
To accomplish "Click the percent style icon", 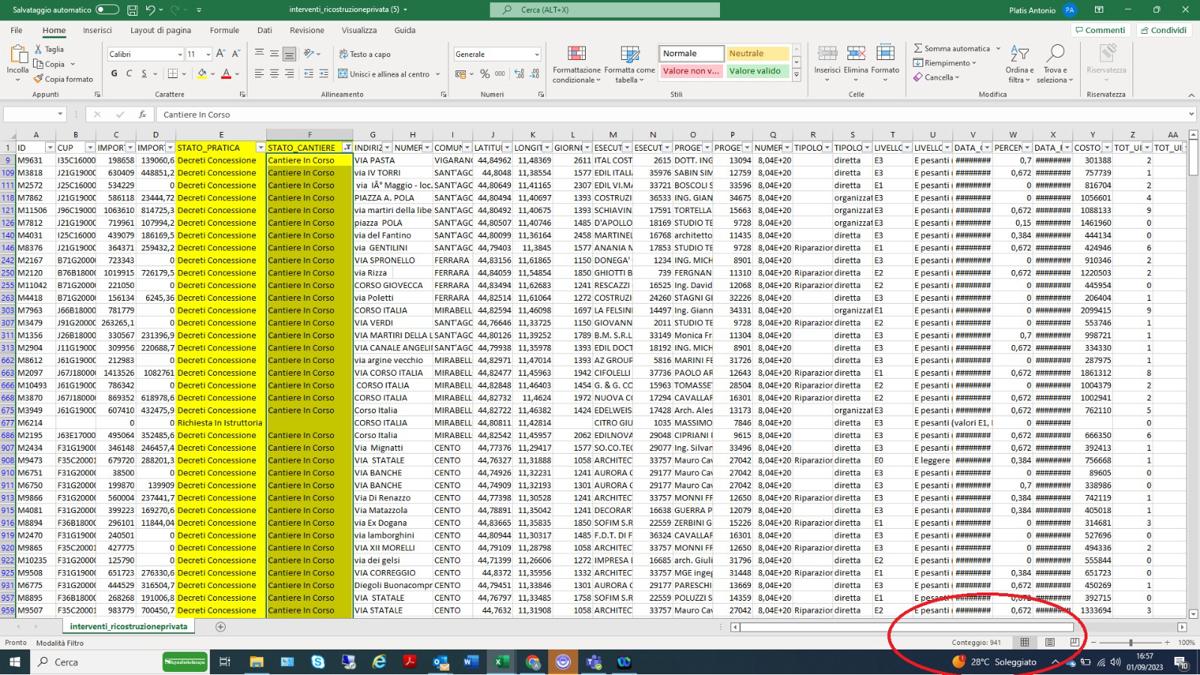I will (485, 74).
